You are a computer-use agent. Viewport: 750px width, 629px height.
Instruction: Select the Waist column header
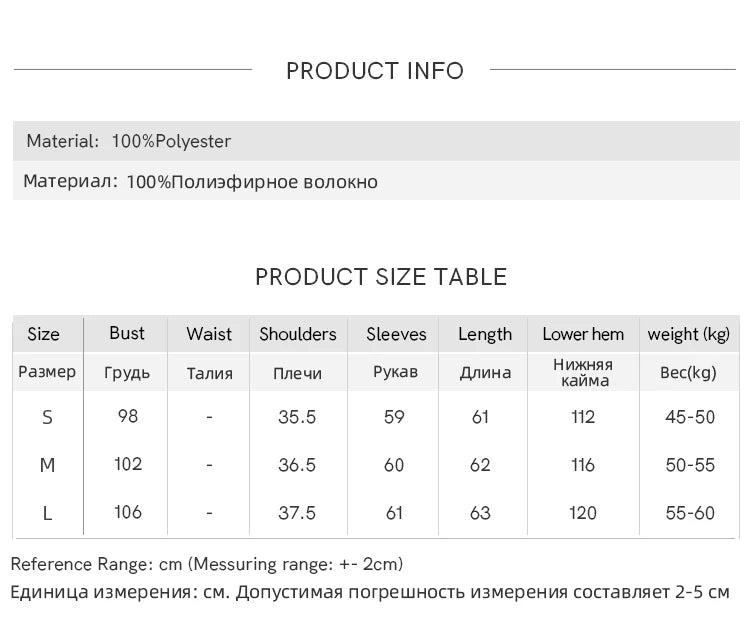[209, 334]
